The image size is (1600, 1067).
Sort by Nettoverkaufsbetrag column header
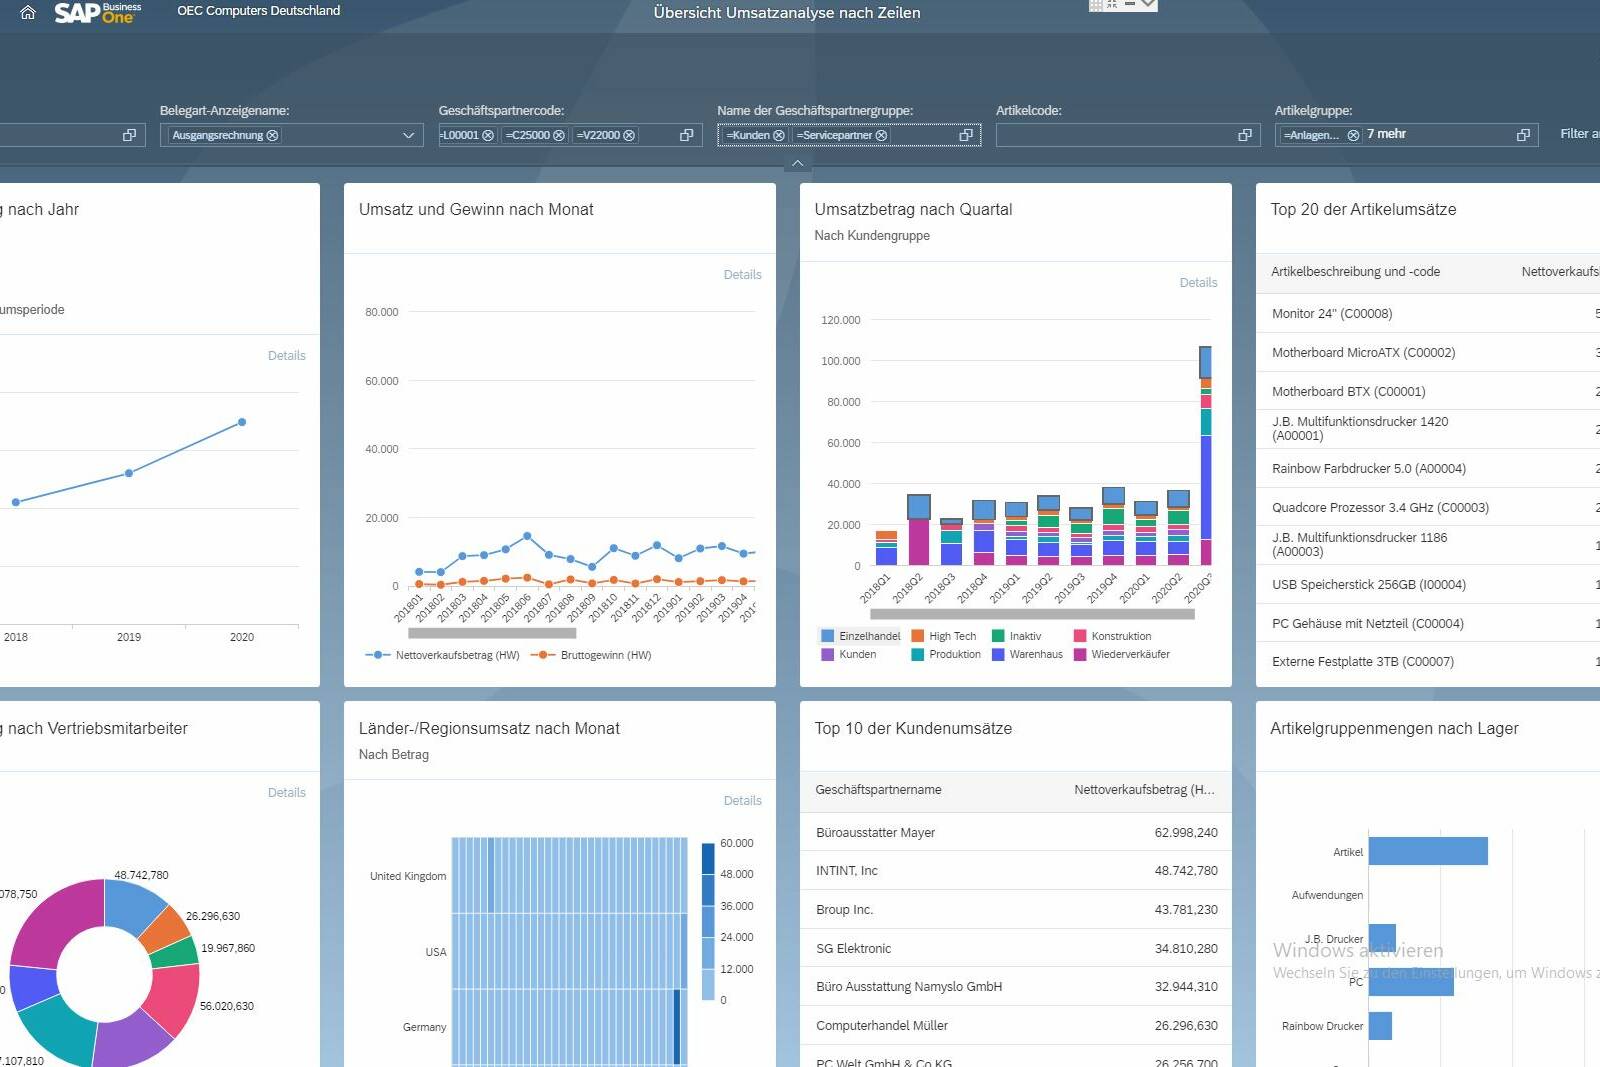click(x=1144, y=790)
